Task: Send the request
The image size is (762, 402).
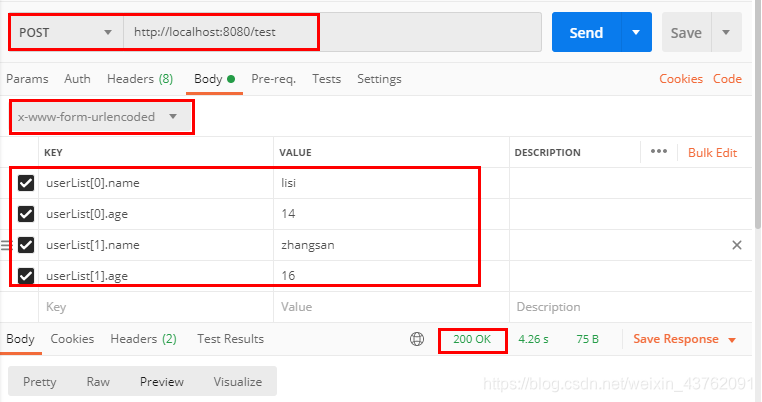Action: tap(587, 33)
